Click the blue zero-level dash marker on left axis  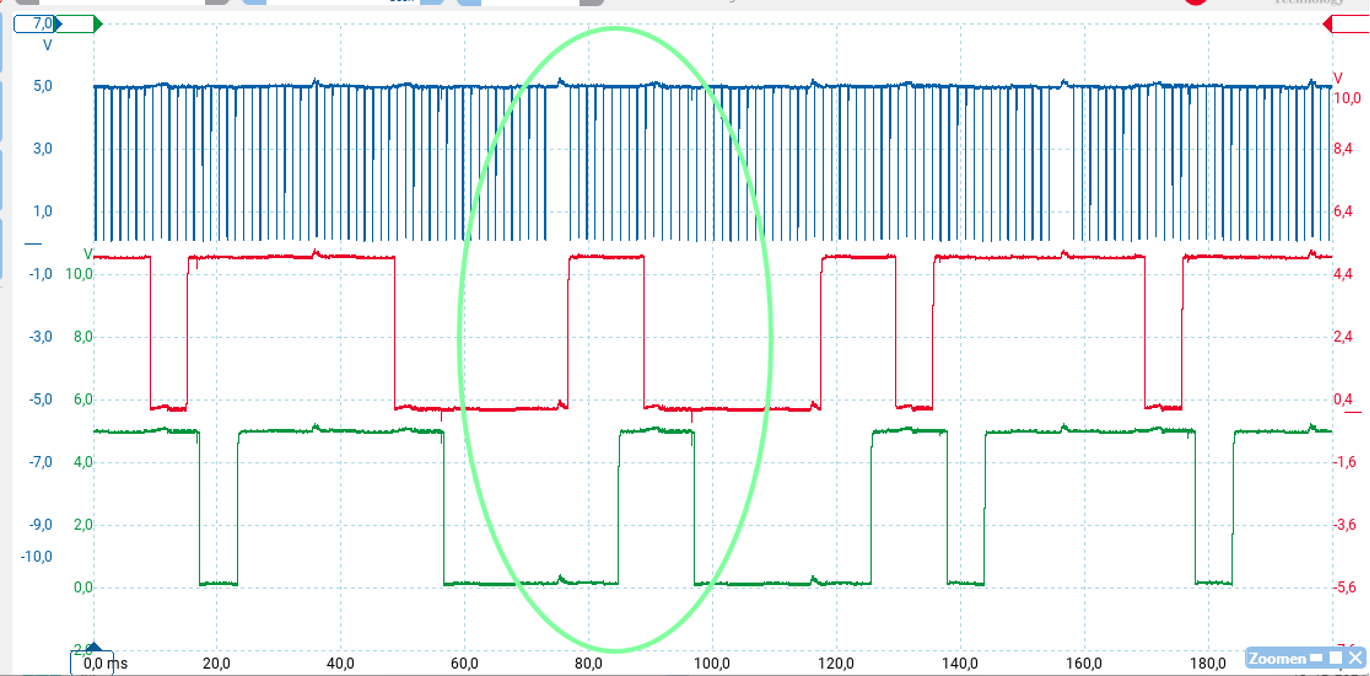(33, 244)
